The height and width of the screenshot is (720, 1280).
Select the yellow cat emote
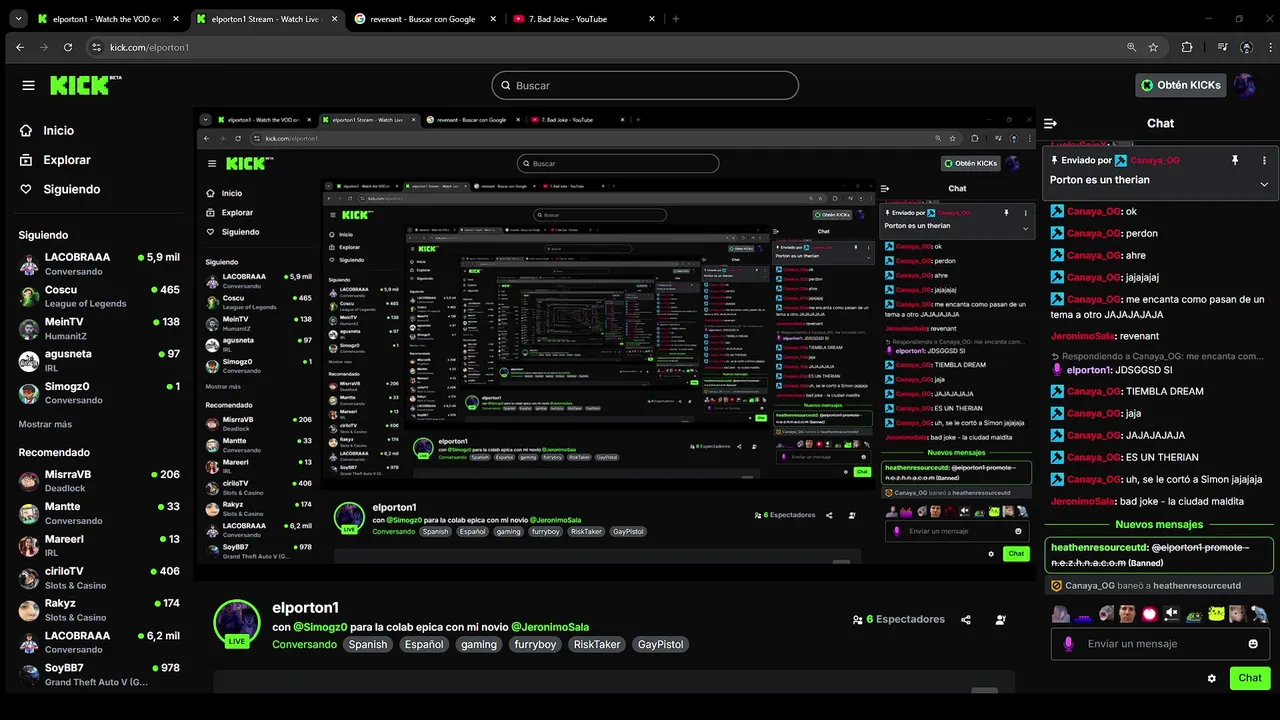1216,613
